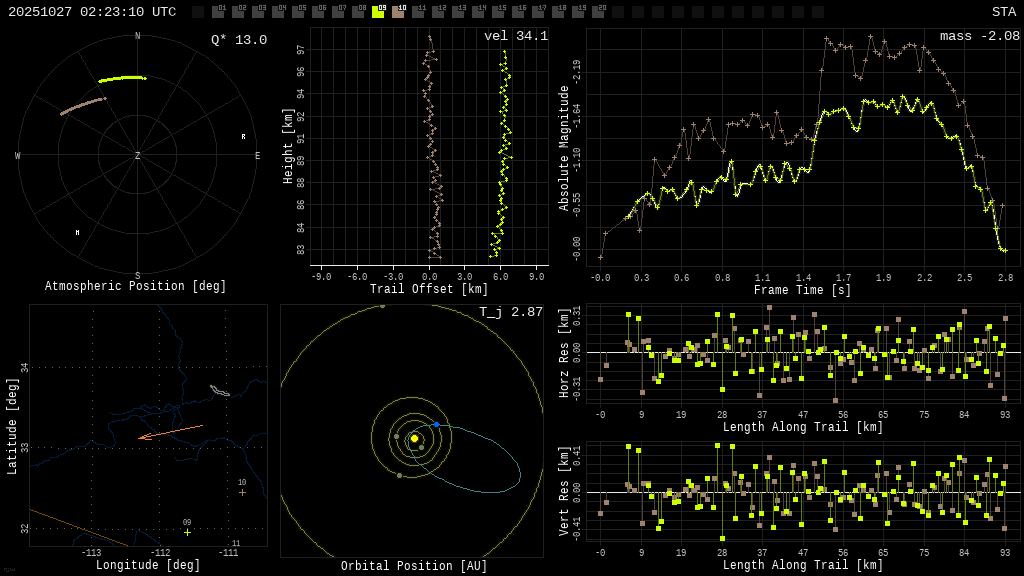This screenshot has width=1024, height=576.
Task: Click the UTC timestamp at top left
Action: coord(92,12)
